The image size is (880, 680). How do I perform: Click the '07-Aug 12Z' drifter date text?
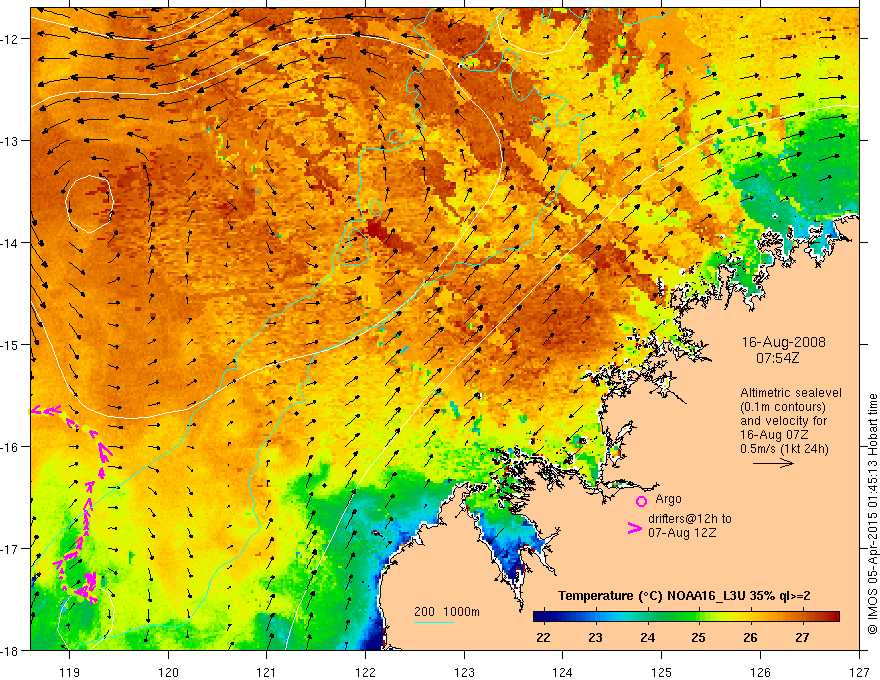[682, 533]
